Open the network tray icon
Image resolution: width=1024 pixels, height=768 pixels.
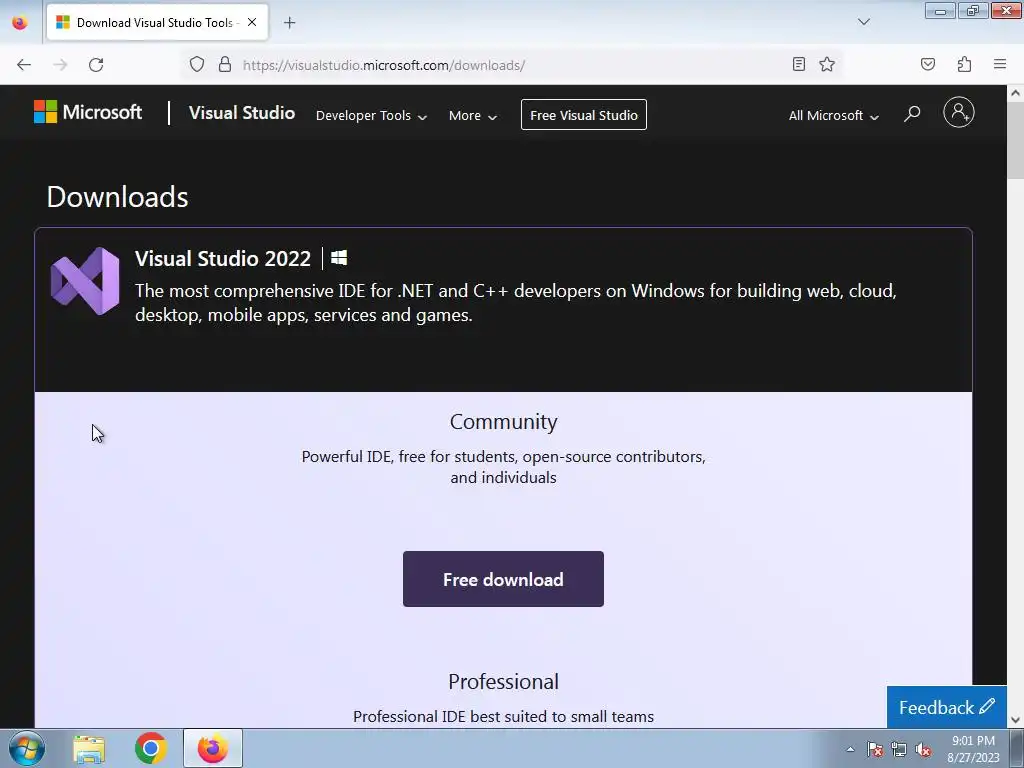pos(899,749)
